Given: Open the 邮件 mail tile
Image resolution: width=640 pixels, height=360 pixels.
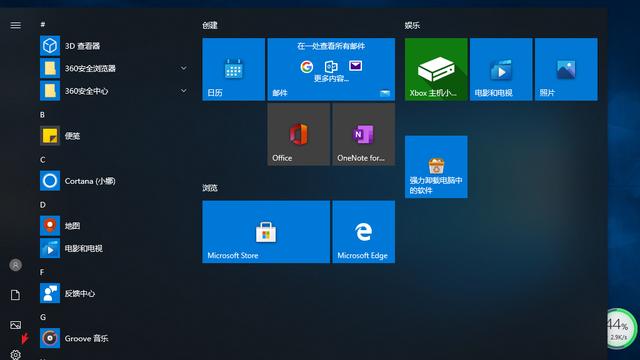Looking at the screenshot, I should (331, 69).
